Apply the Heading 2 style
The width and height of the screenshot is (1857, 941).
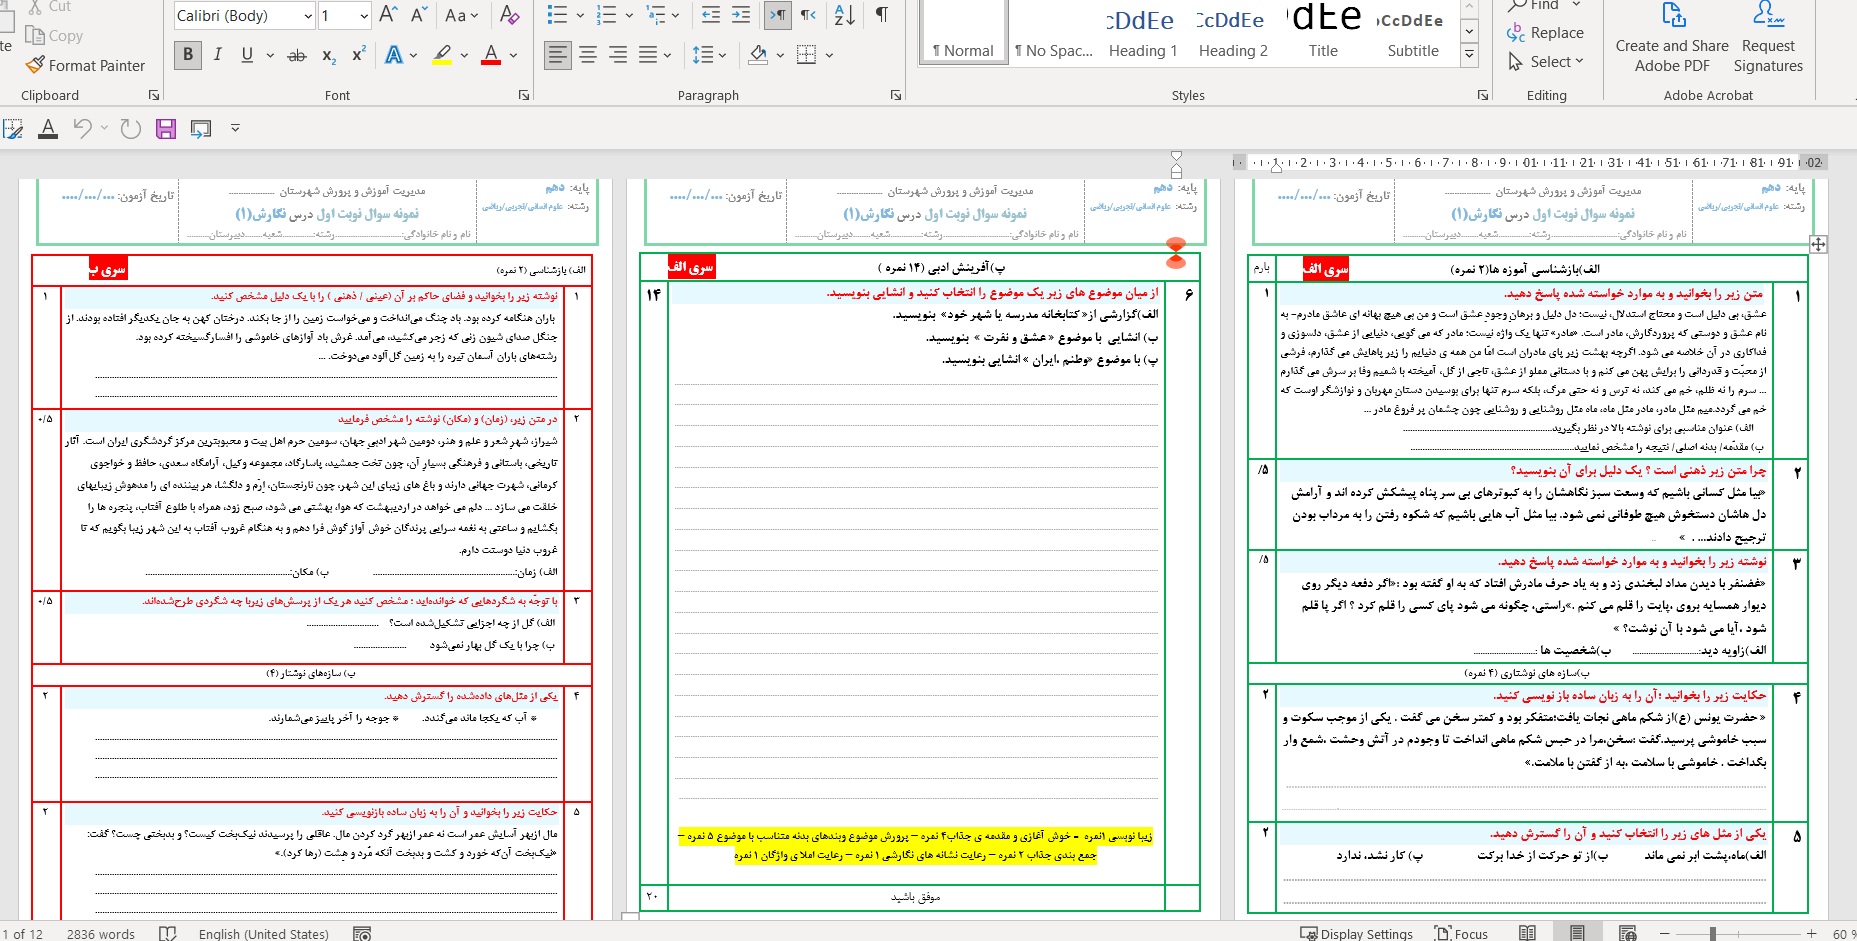[x=1232, y=35]
